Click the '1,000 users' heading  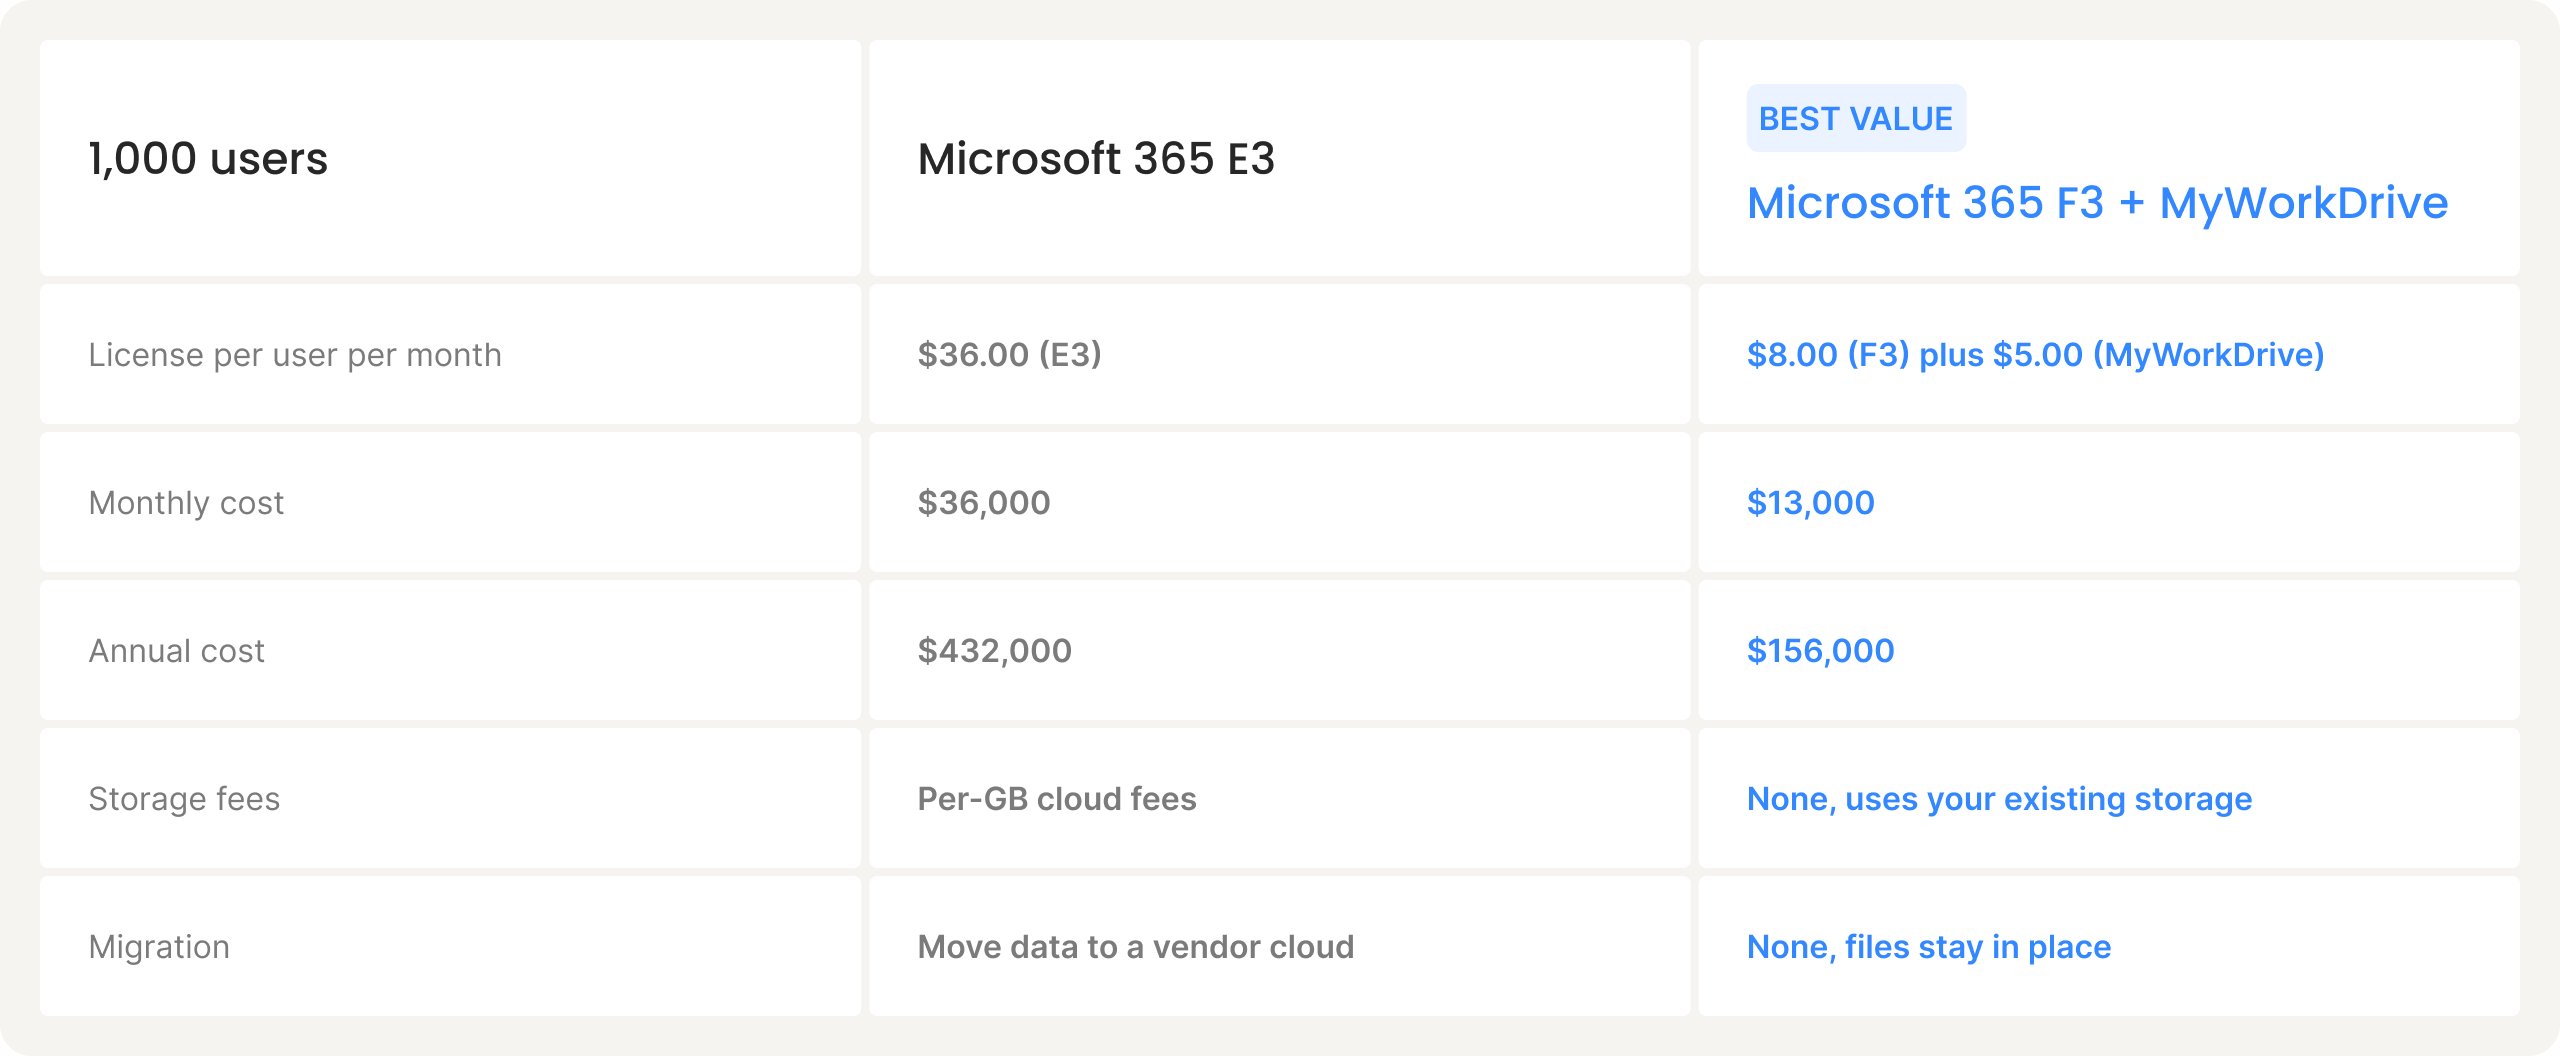point(208,159)
